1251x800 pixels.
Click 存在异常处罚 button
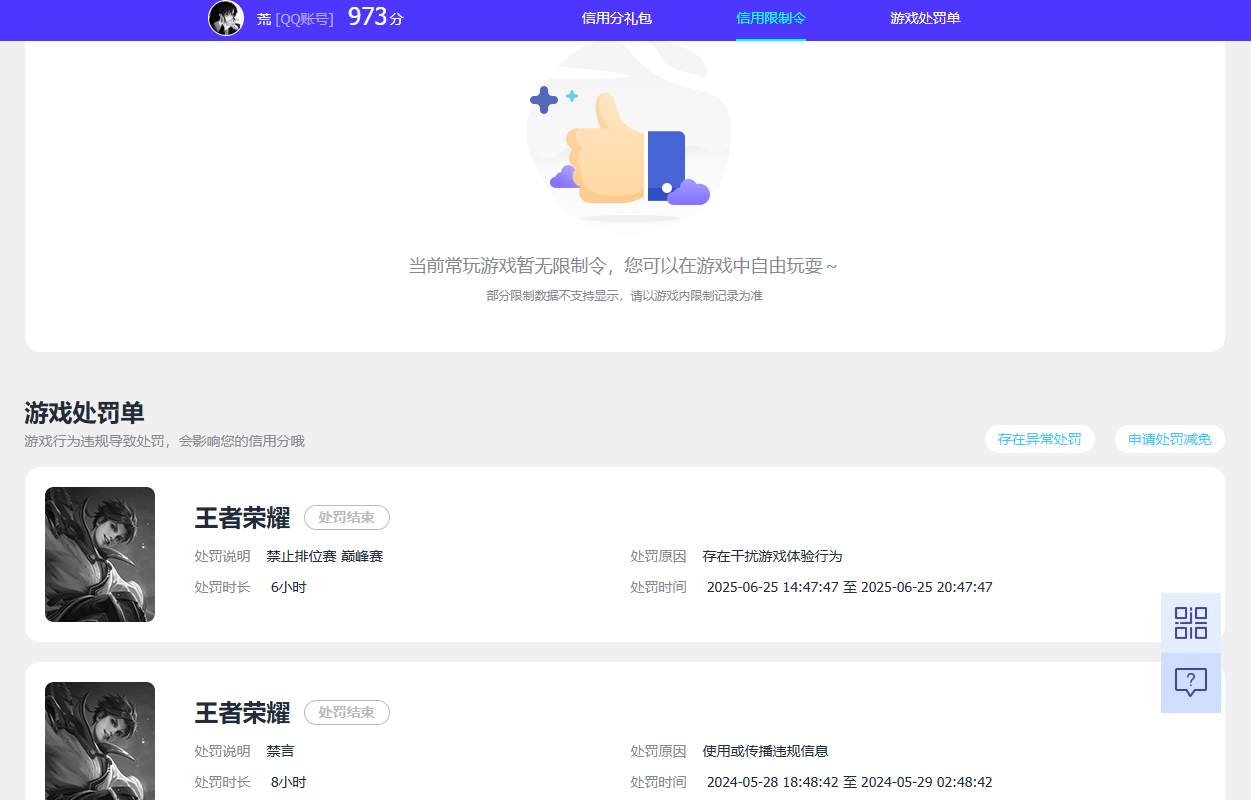coord(1040,439)
